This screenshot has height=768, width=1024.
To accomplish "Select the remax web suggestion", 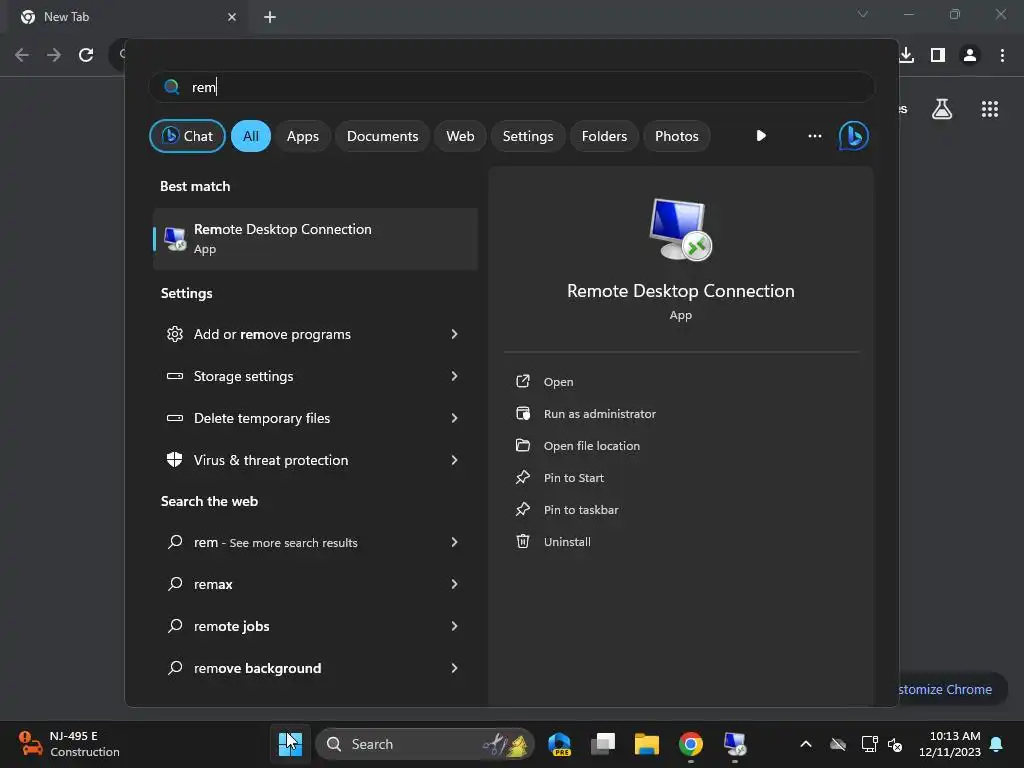I will [315, 584].
